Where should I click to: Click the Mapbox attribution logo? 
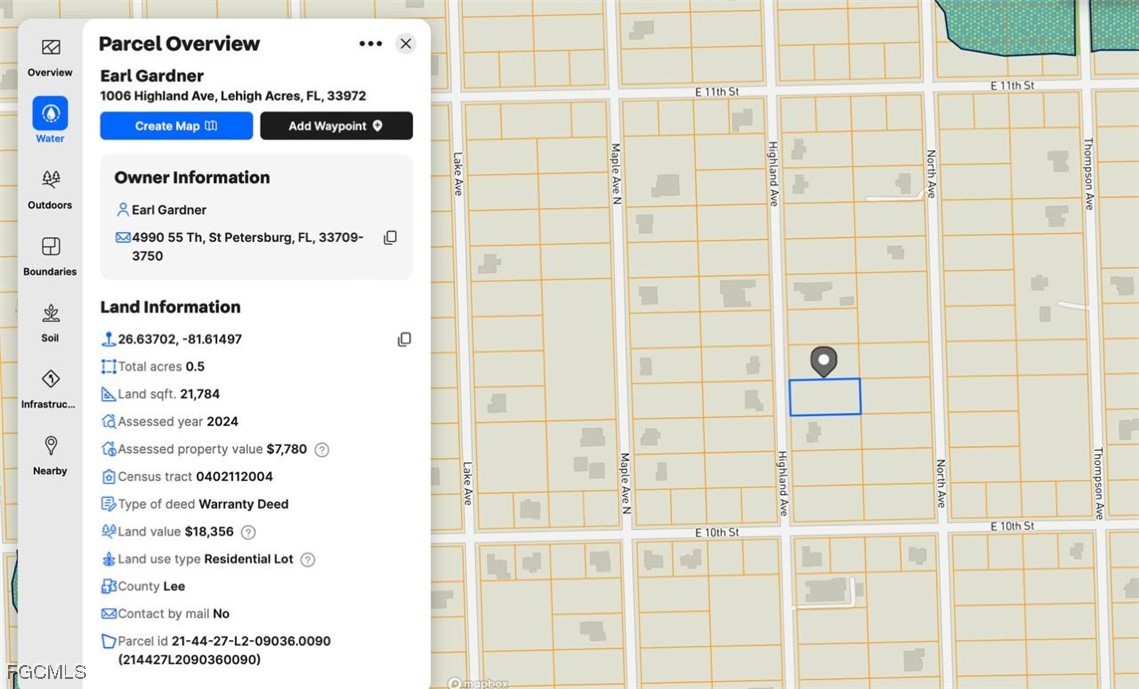click(x=477, y=683)
